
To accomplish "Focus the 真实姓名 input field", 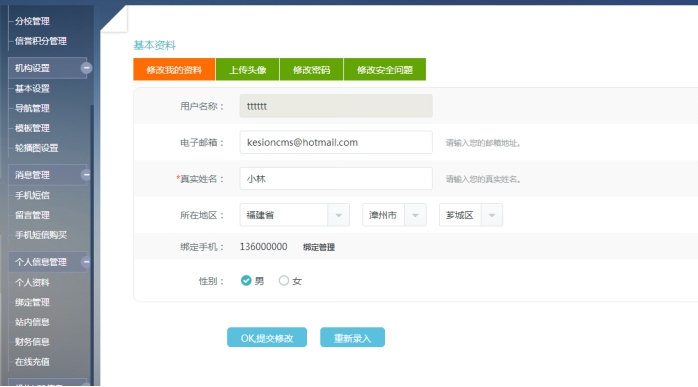I will coord(336,179).
